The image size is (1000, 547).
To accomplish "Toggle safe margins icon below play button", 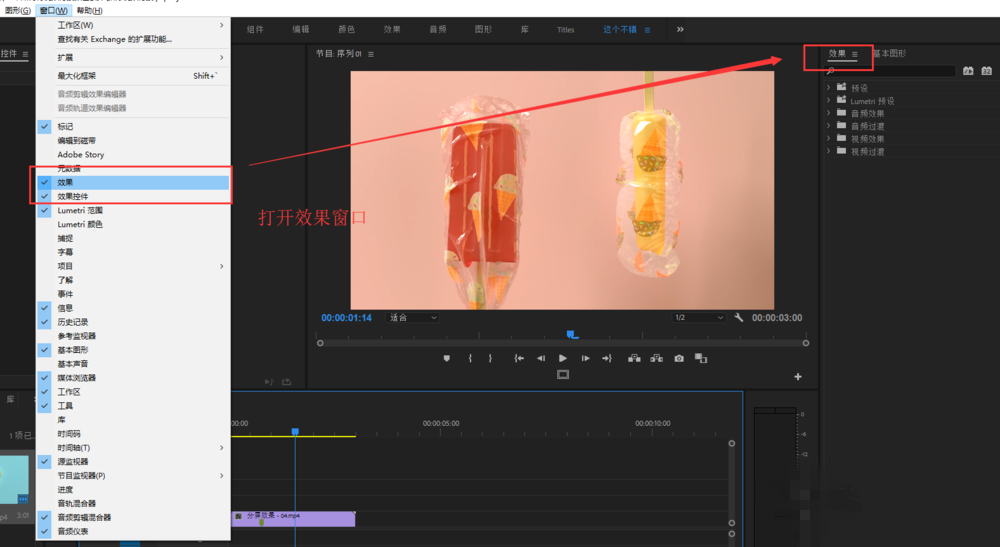I will coord(562,374).
